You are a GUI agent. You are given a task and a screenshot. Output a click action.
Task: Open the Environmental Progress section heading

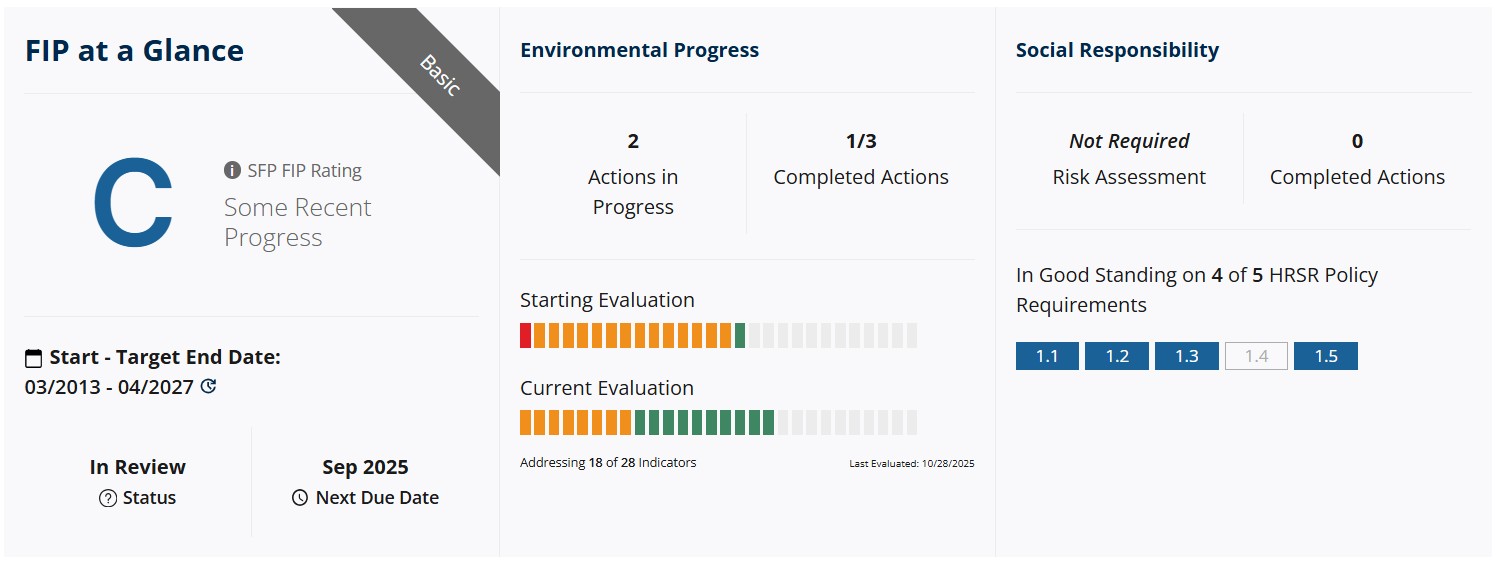pos(639,50)
